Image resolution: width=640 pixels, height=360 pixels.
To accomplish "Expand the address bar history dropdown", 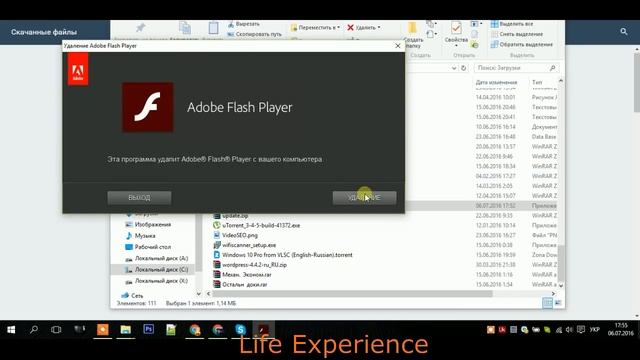I will click(x=454, y=68).
